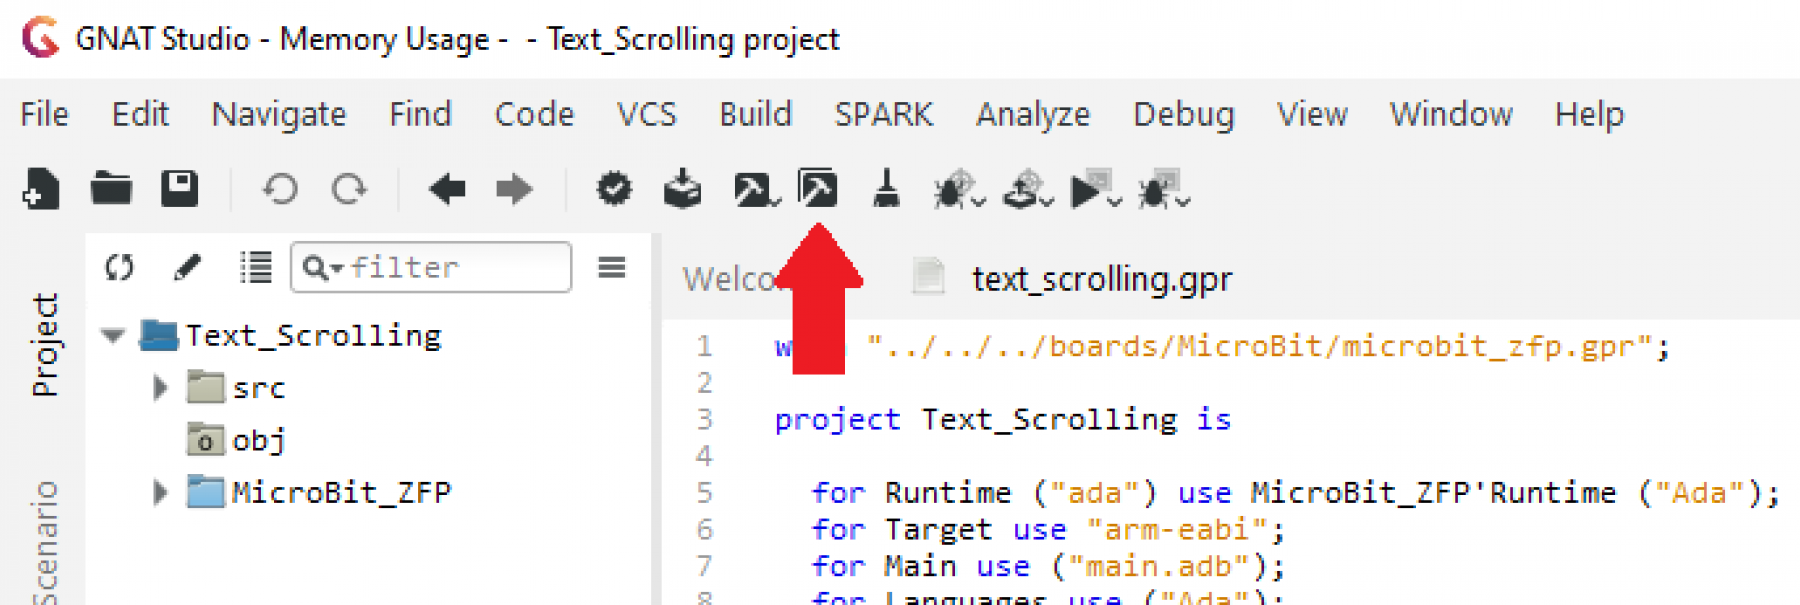The height and width of the screenshot is (605, 1800).
Task: Click the last bug toolbar icon
Action: [1163, 189]
